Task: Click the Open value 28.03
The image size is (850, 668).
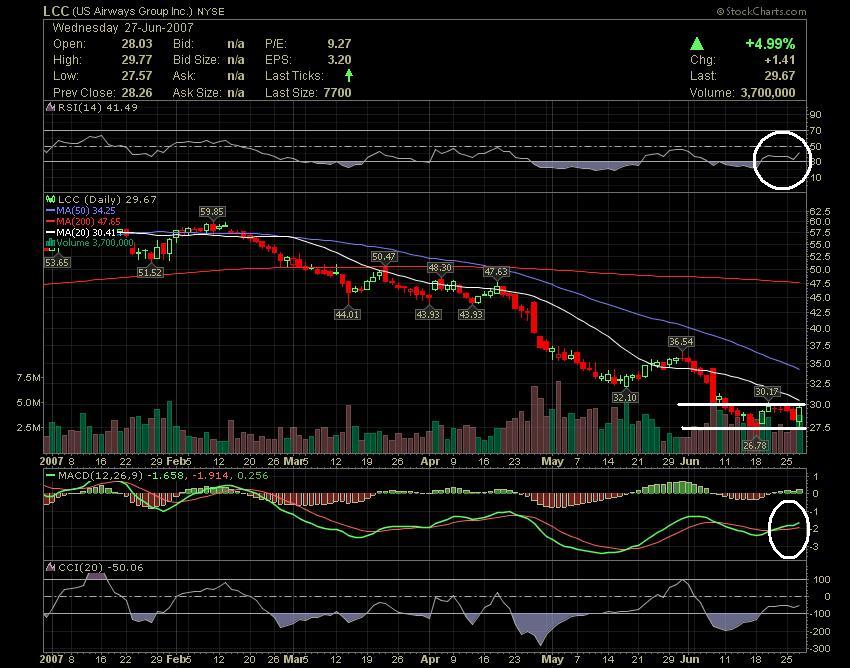Action: click(137, 44)
